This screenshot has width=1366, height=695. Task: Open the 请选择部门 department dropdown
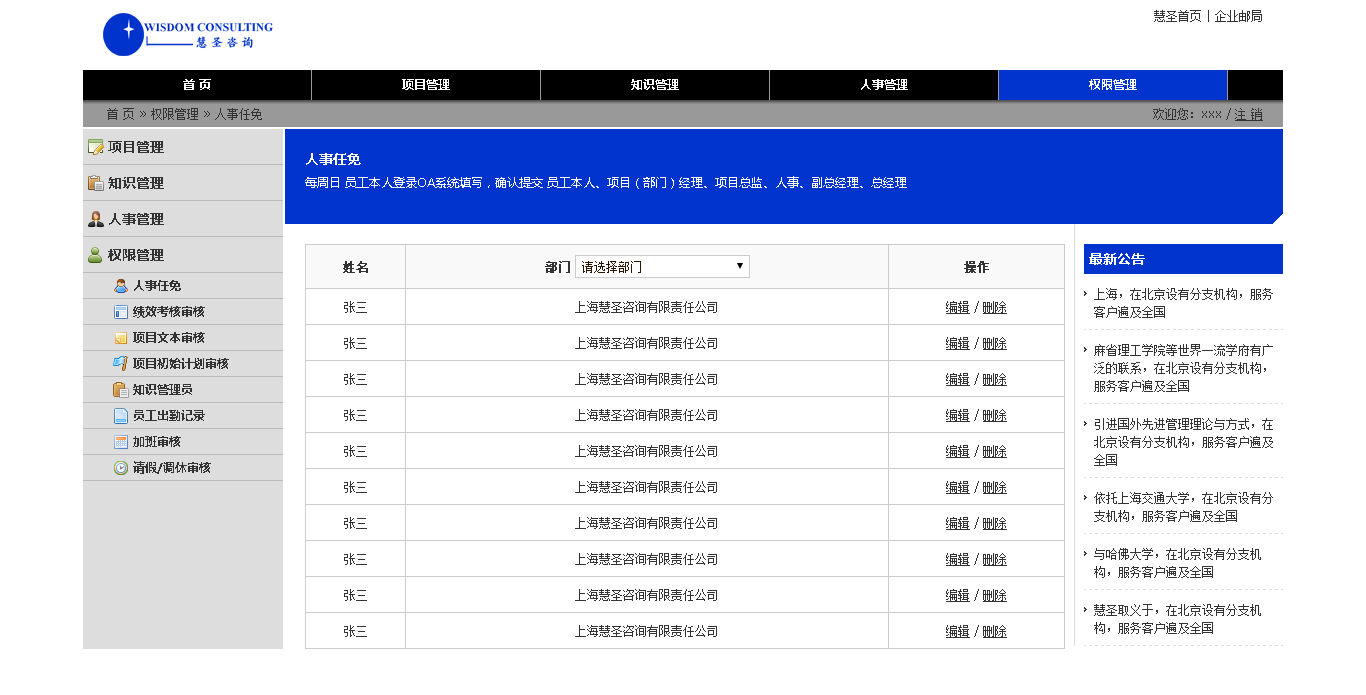pos(662,267)
